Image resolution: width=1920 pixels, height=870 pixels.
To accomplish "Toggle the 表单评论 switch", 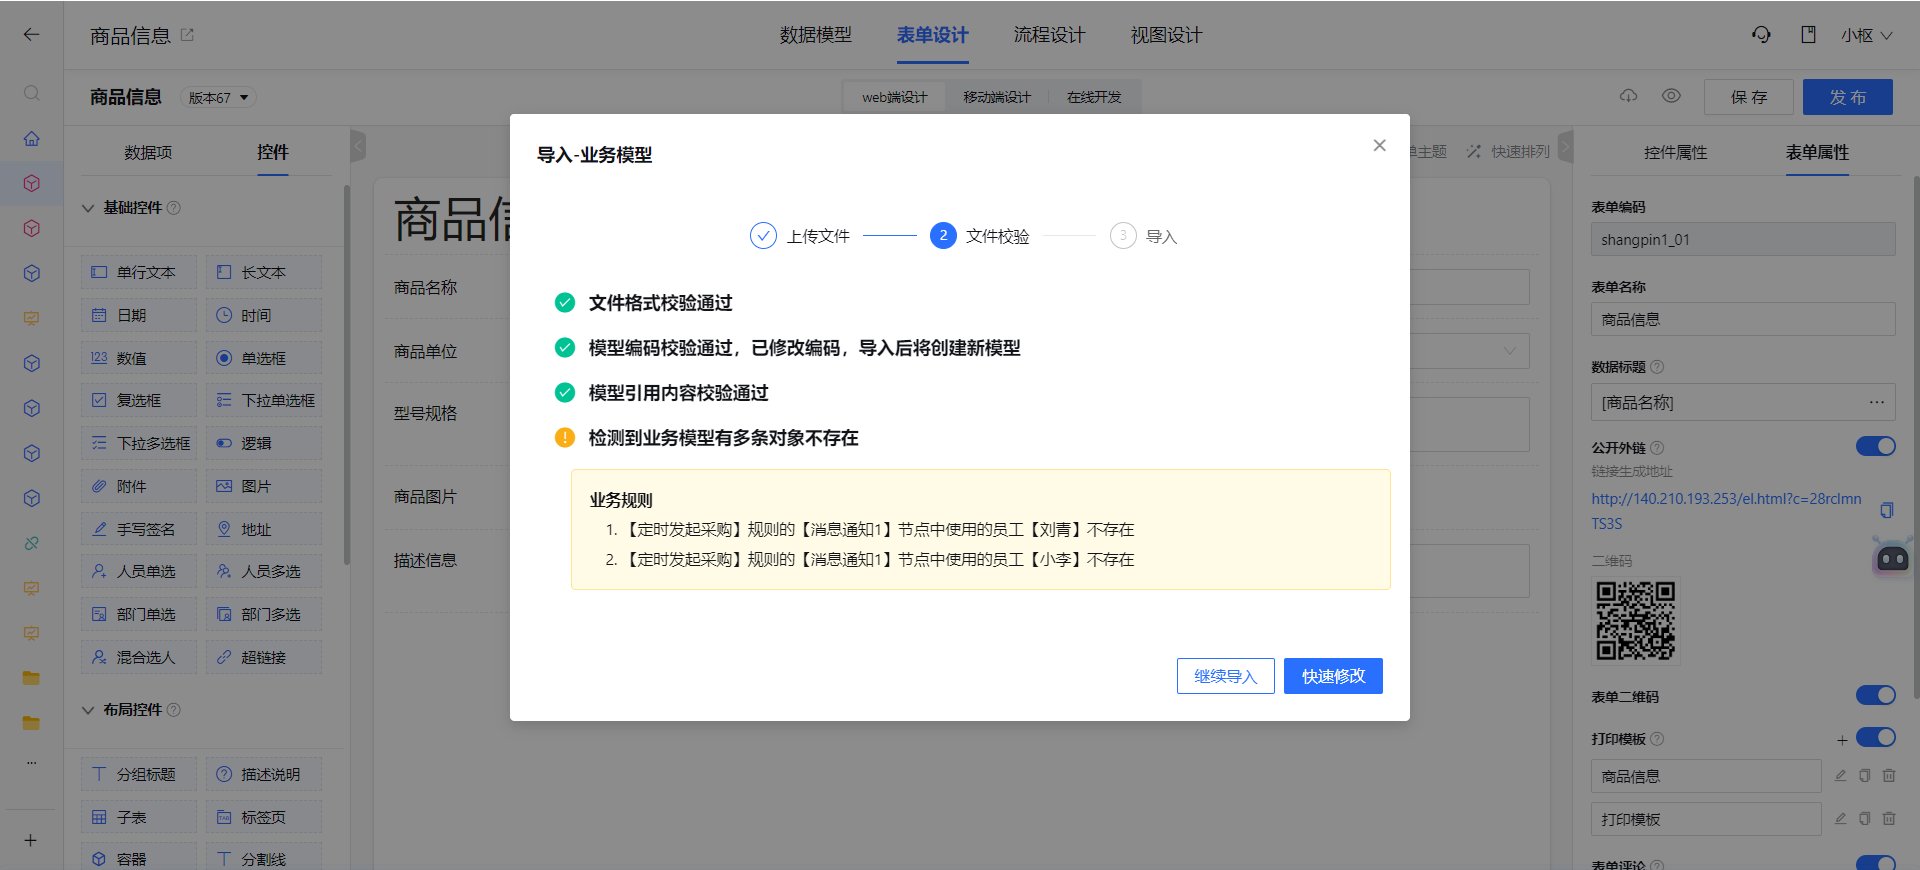I will click(1875, 863).
